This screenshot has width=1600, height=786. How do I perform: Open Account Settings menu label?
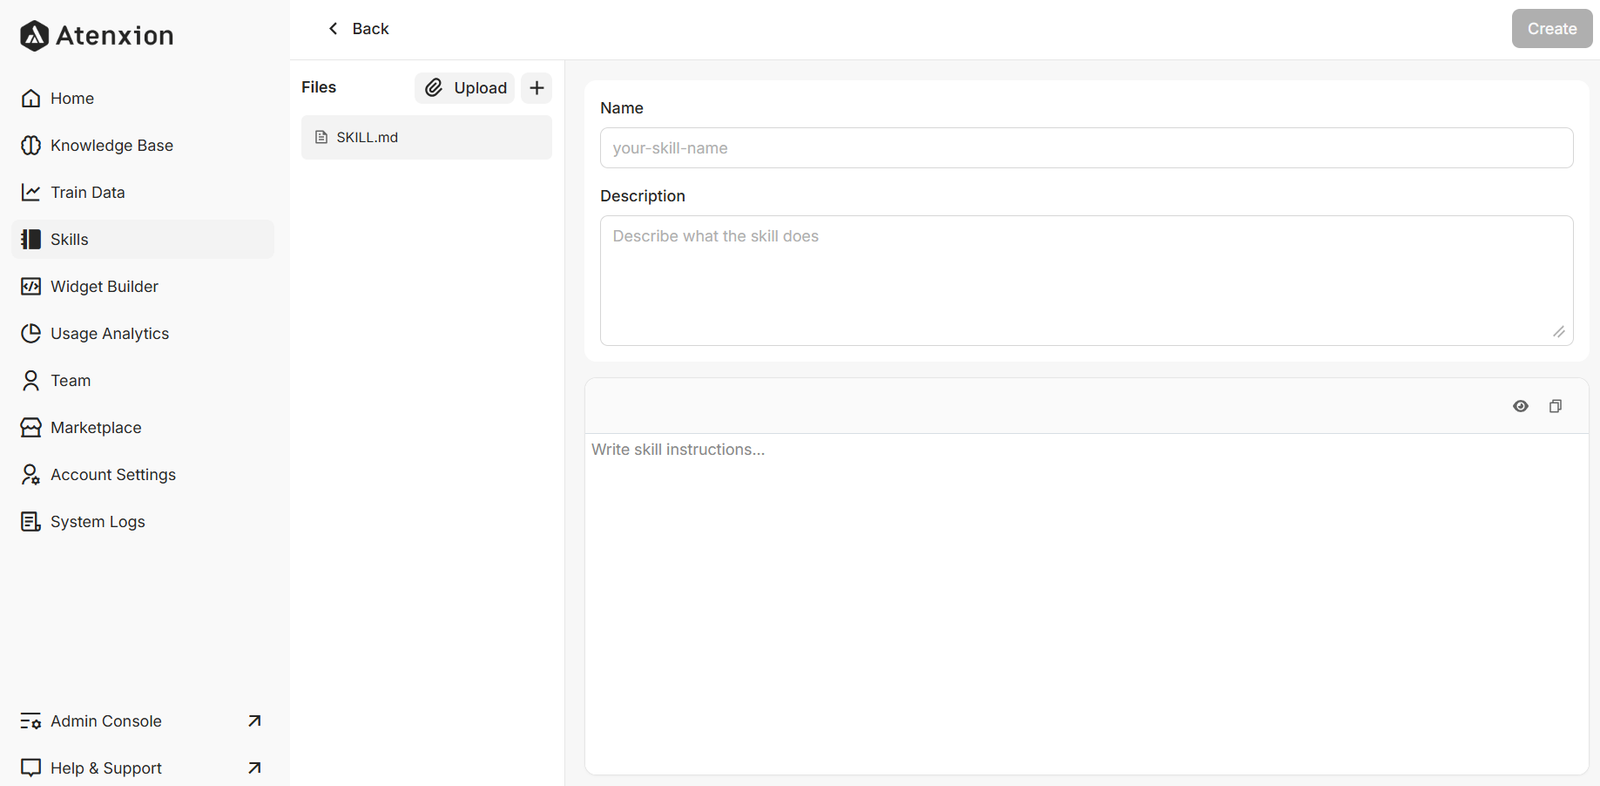(113, 474)
